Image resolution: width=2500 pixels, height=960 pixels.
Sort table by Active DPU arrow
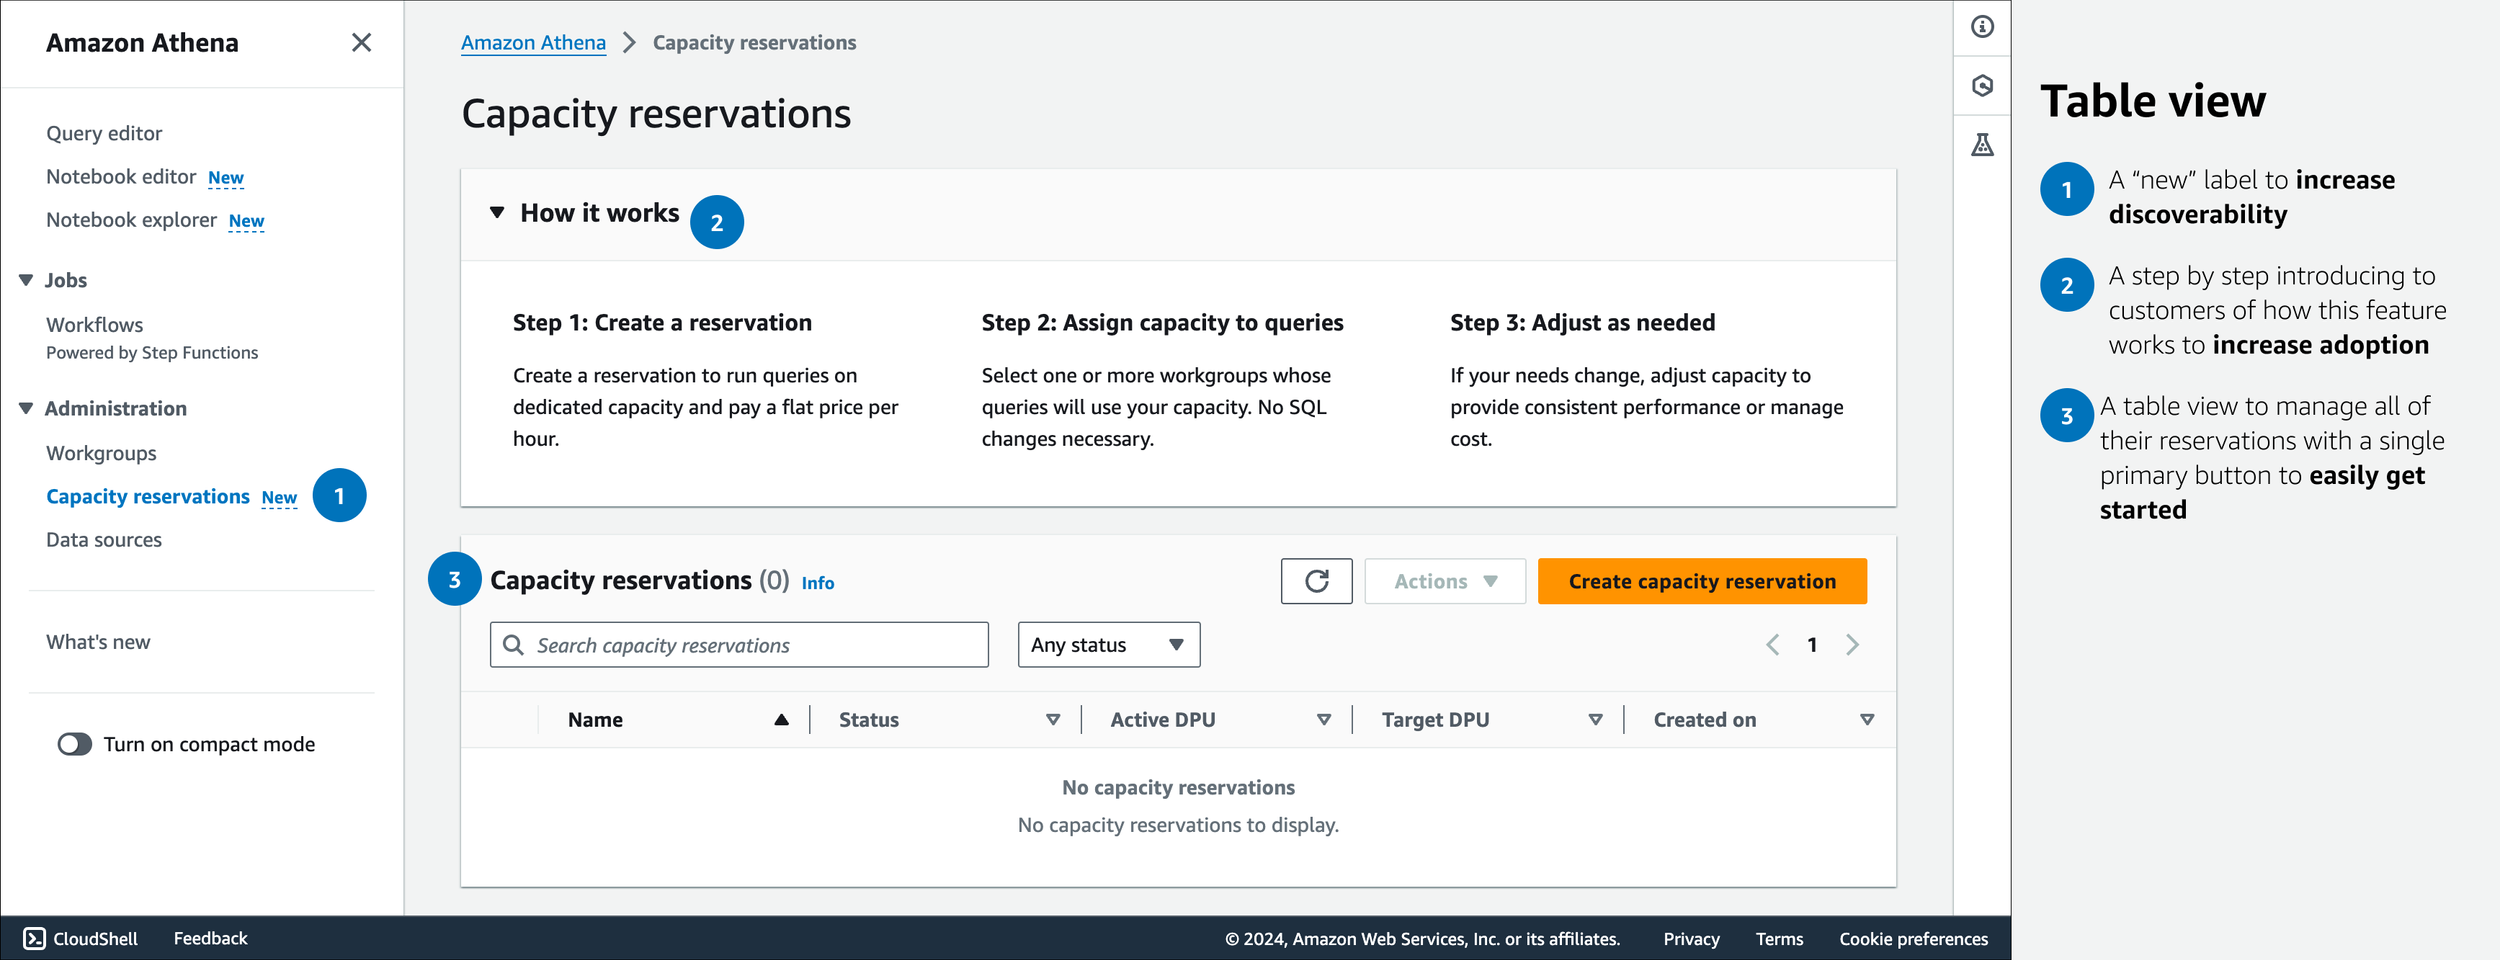point(1323,720)
